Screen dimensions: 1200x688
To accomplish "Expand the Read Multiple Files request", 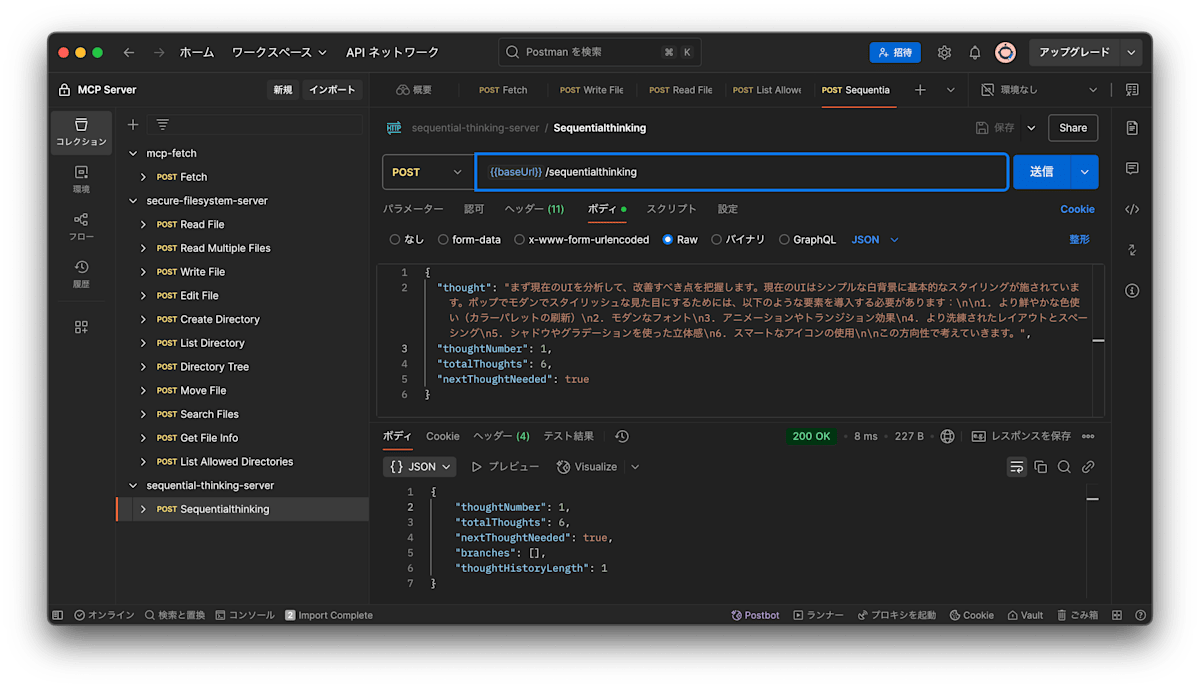I will [144, 248].
